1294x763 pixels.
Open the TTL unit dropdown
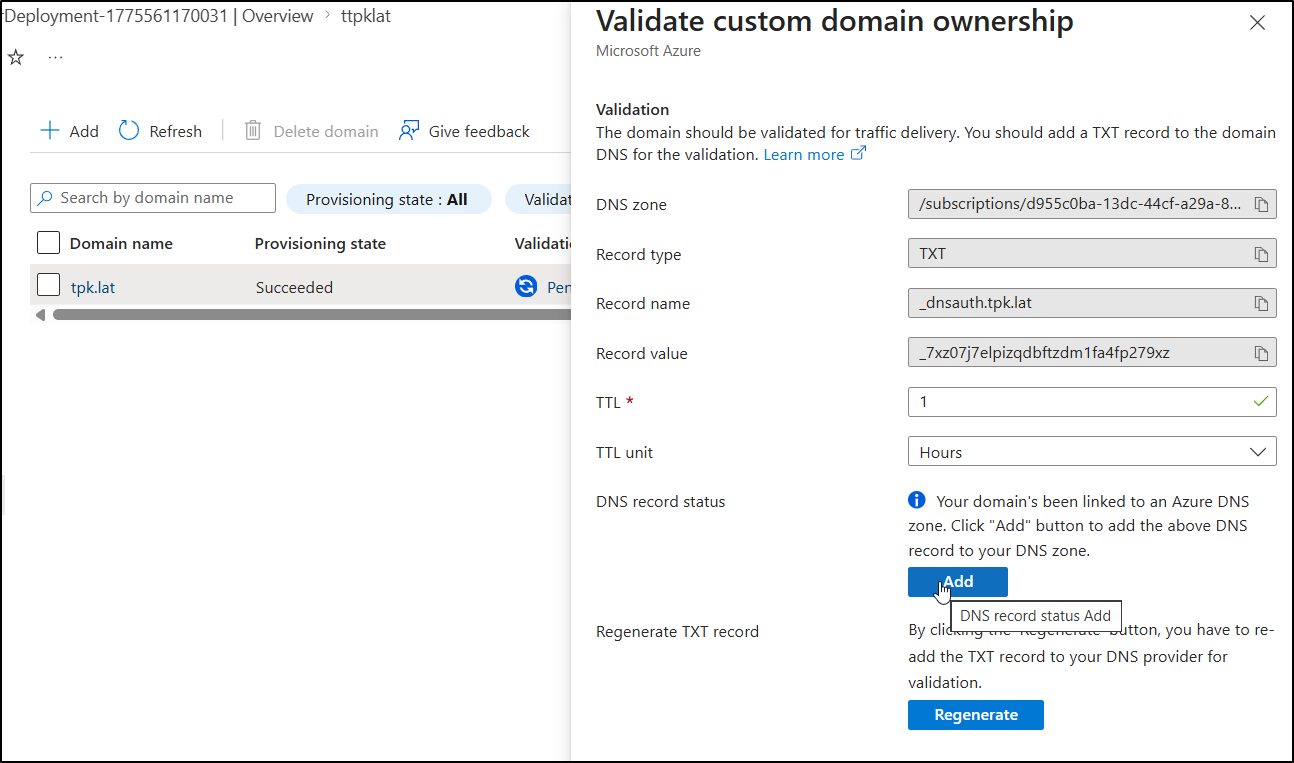click(1091, 452)
